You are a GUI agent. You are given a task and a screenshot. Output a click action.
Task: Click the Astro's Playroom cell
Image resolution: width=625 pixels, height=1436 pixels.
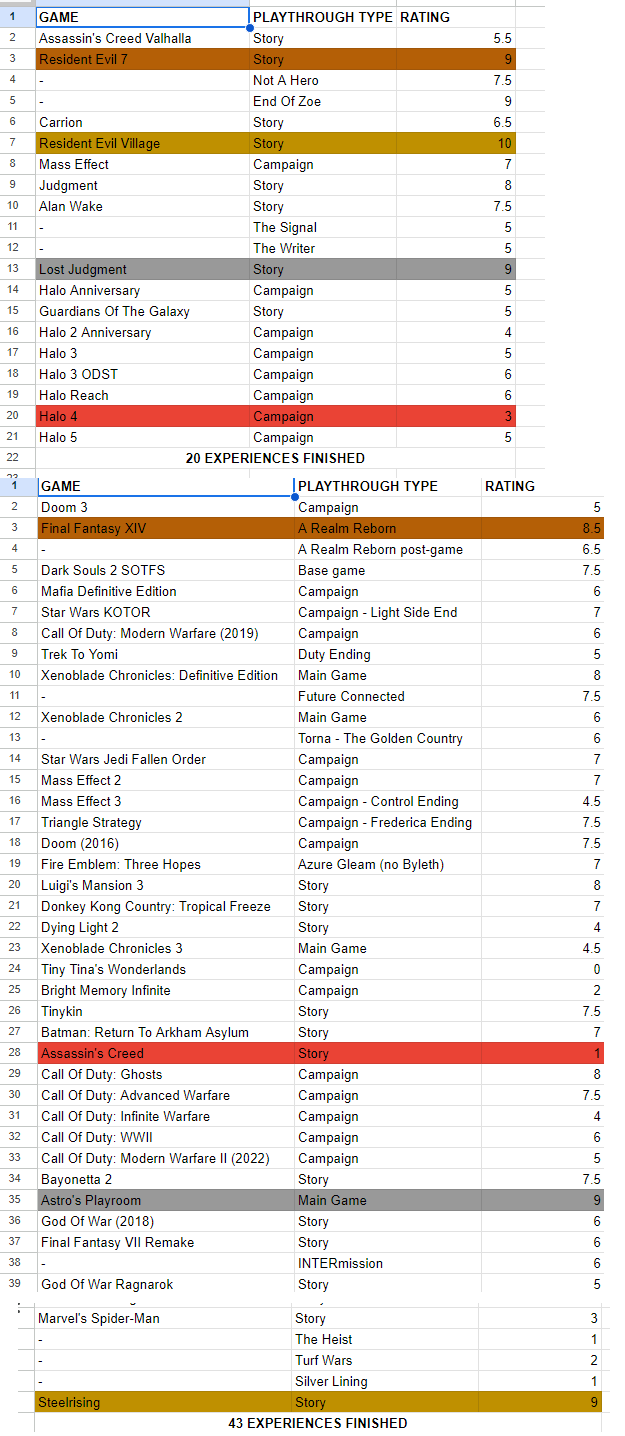(165, 1200)
